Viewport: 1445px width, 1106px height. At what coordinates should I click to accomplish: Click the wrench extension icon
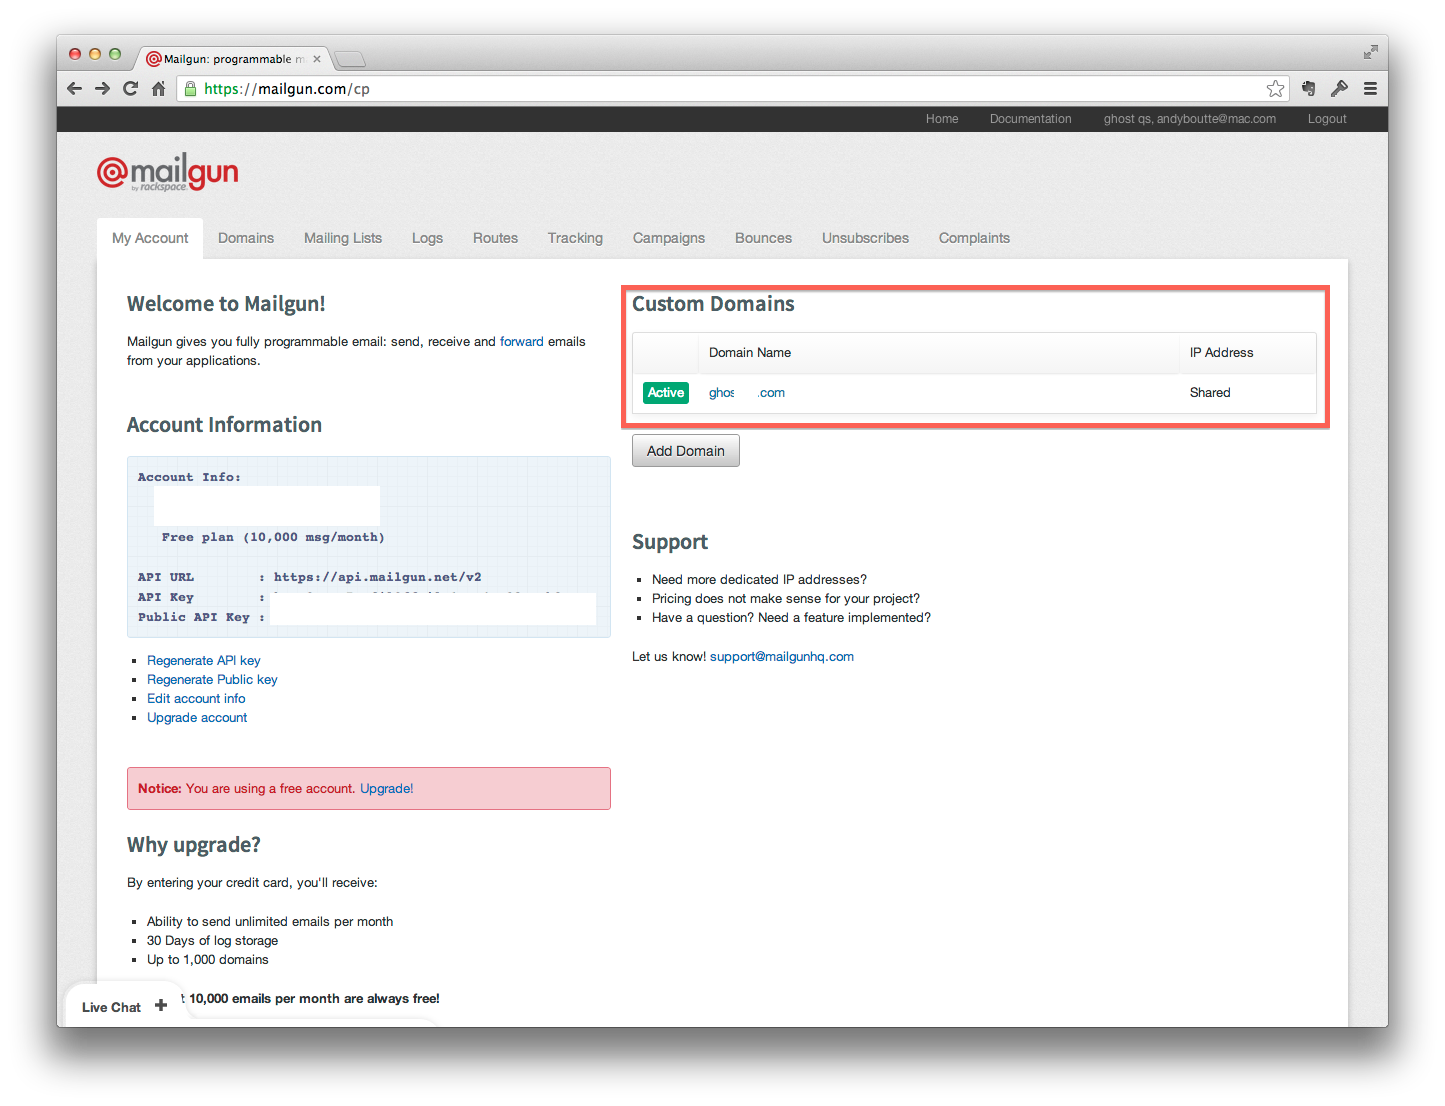coord(1339,89)
